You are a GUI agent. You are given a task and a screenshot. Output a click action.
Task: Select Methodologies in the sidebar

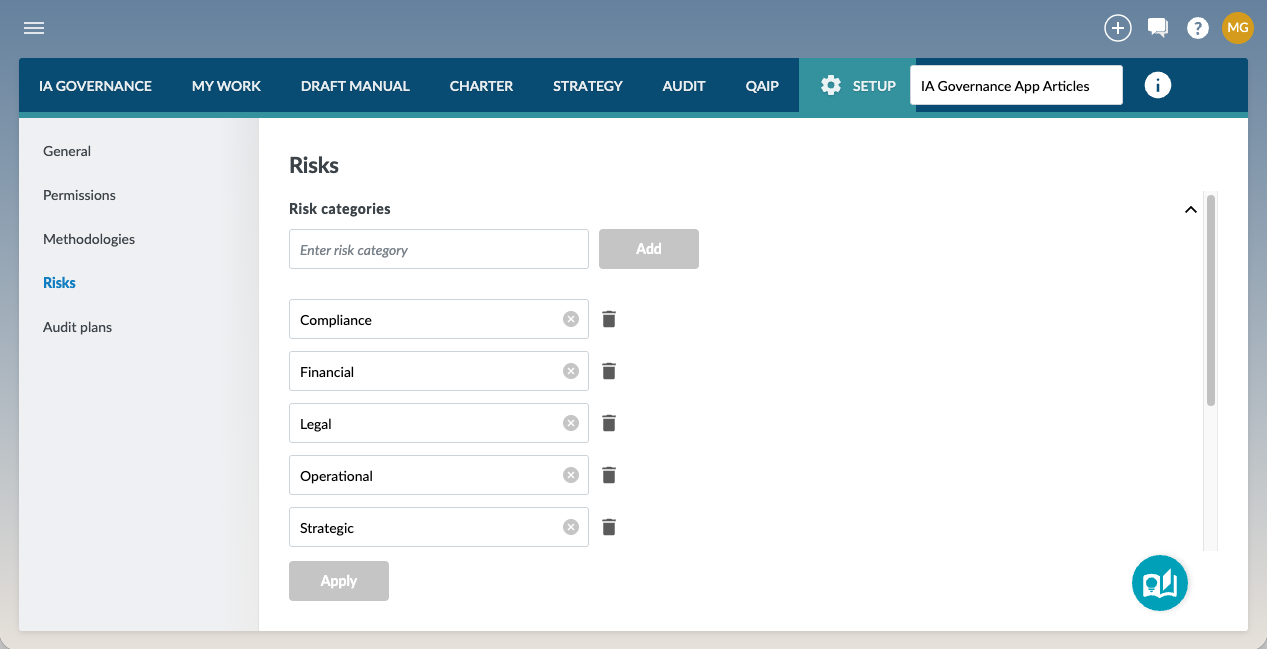point(89,239)
